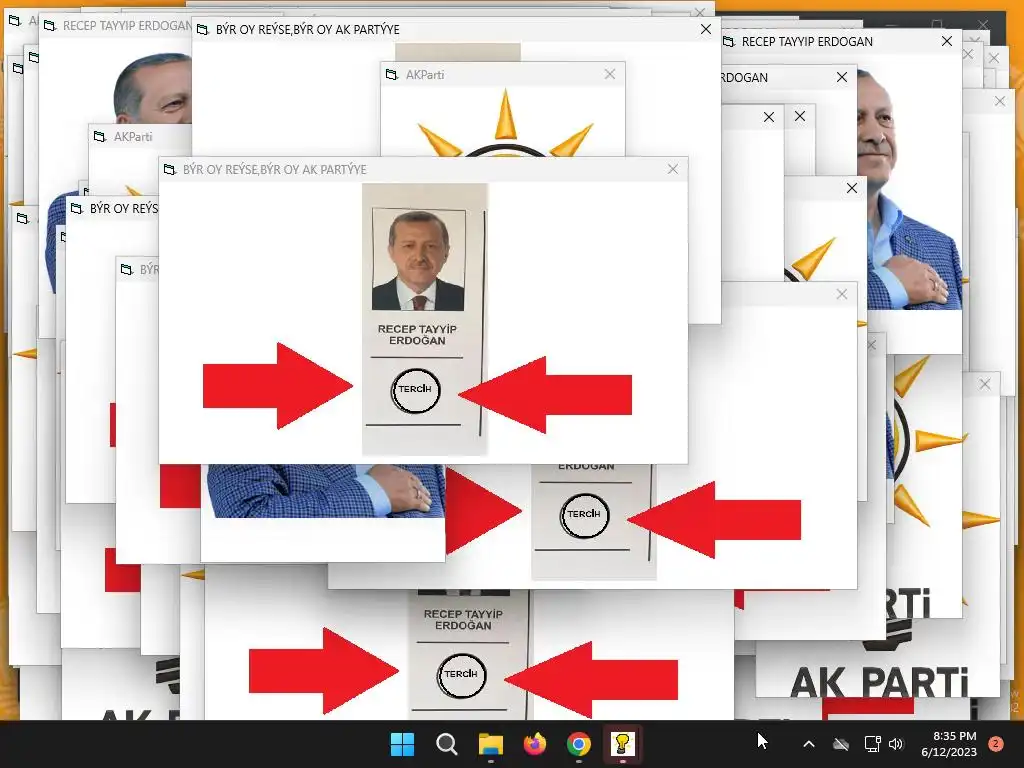This screenshot has width=1024, height=768.
Task: Click the yellow lightbulb app in taskbar
Action: (x=622, y=744)
